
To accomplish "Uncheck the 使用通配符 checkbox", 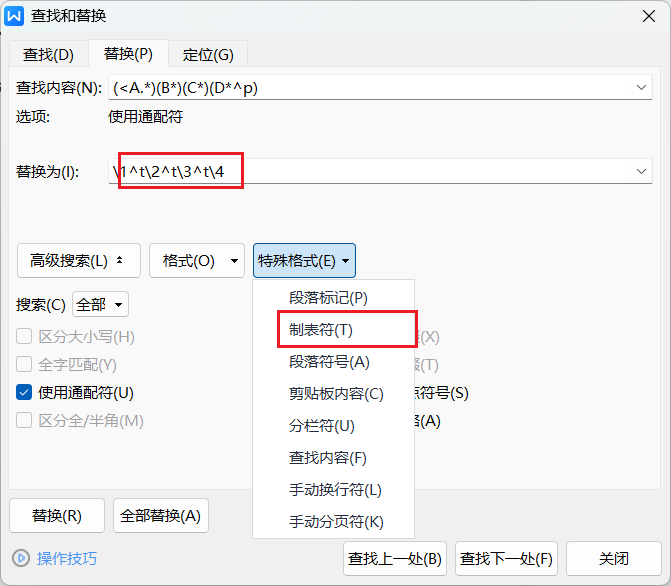I will click(24, 393).
